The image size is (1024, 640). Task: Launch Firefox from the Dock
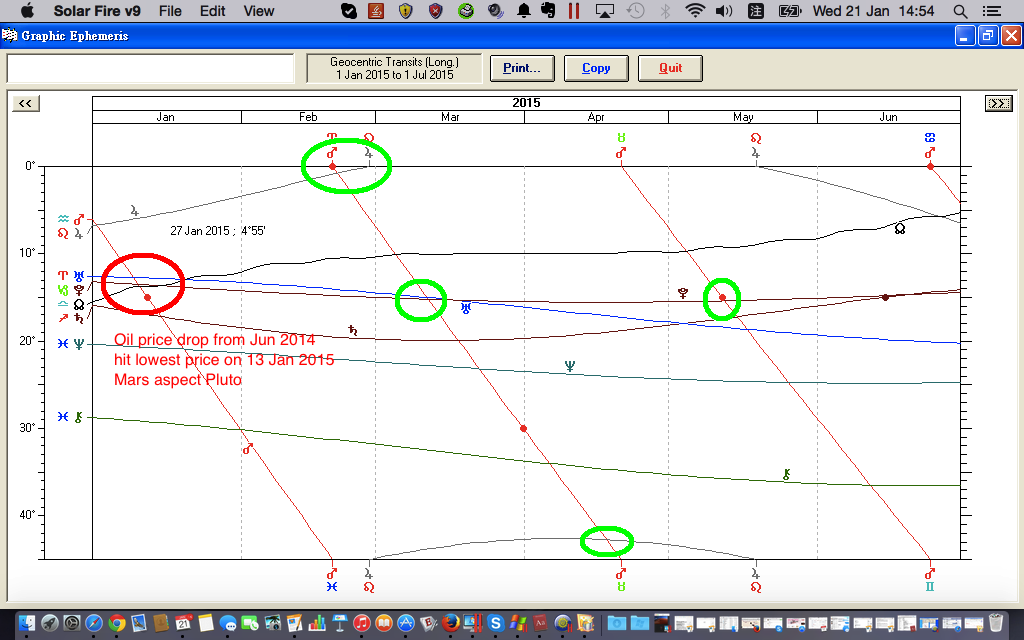pos(451,623)
